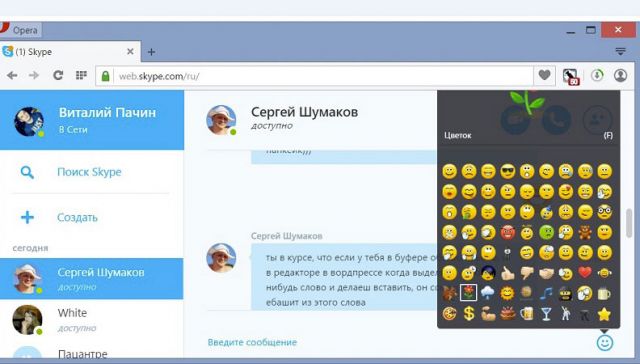Open the Speed Dial grid
Viewport: 640px width, 364px height.
click(81, 75)
